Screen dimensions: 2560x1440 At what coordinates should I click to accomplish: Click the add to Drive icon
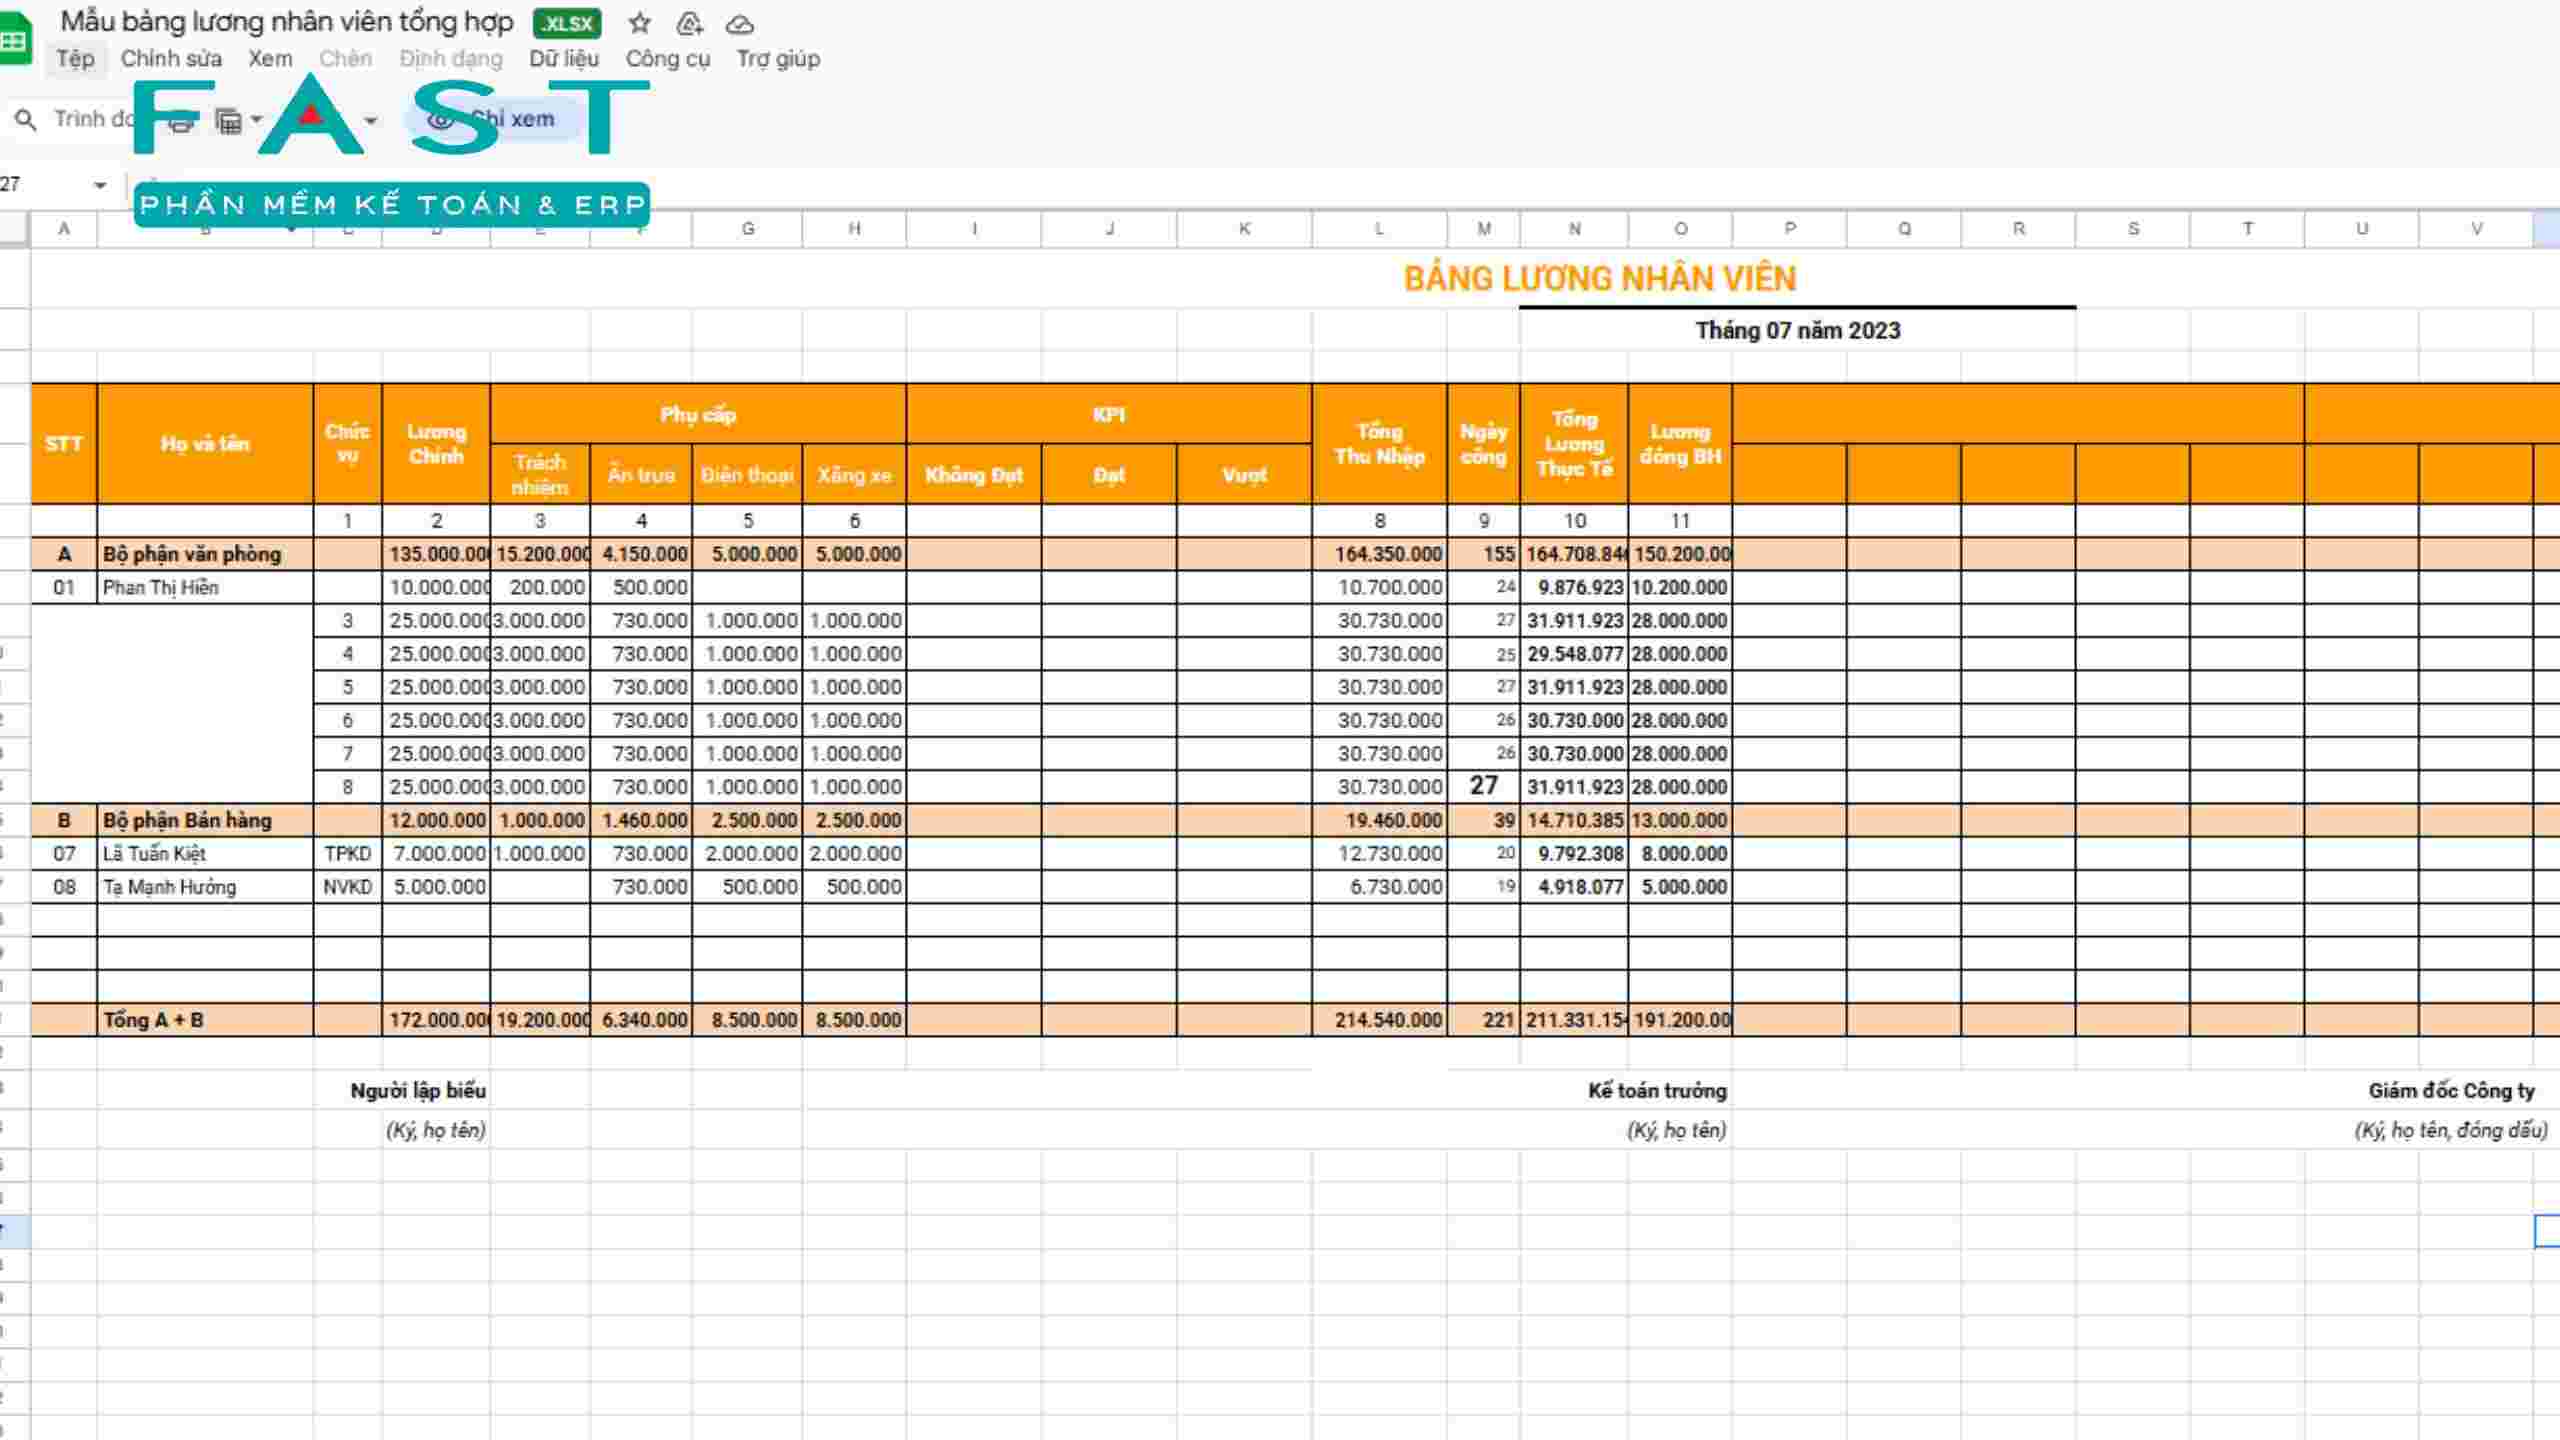tap(690, 23)
